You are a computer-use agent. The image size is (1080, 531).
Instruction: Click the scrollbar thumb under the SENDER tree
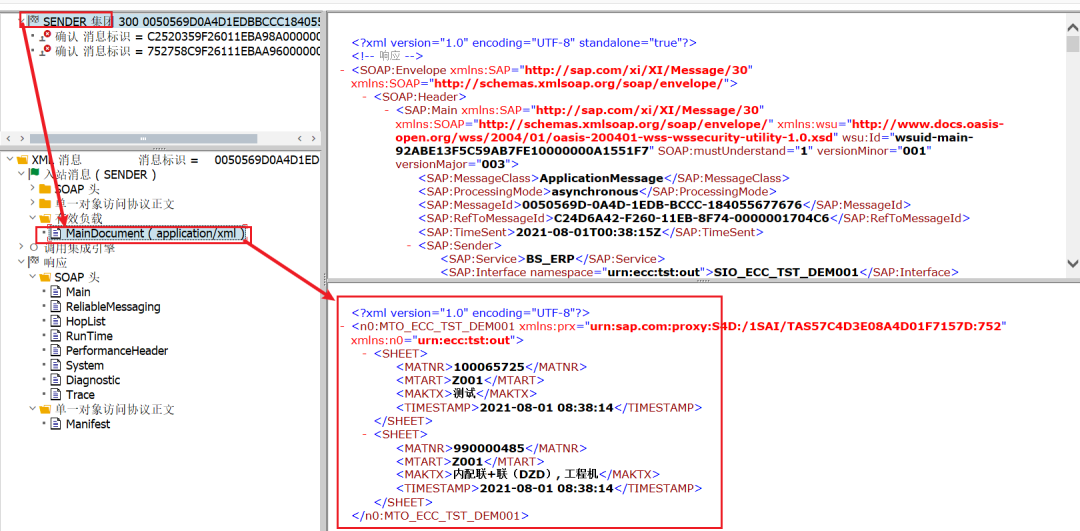click(143, 138)
